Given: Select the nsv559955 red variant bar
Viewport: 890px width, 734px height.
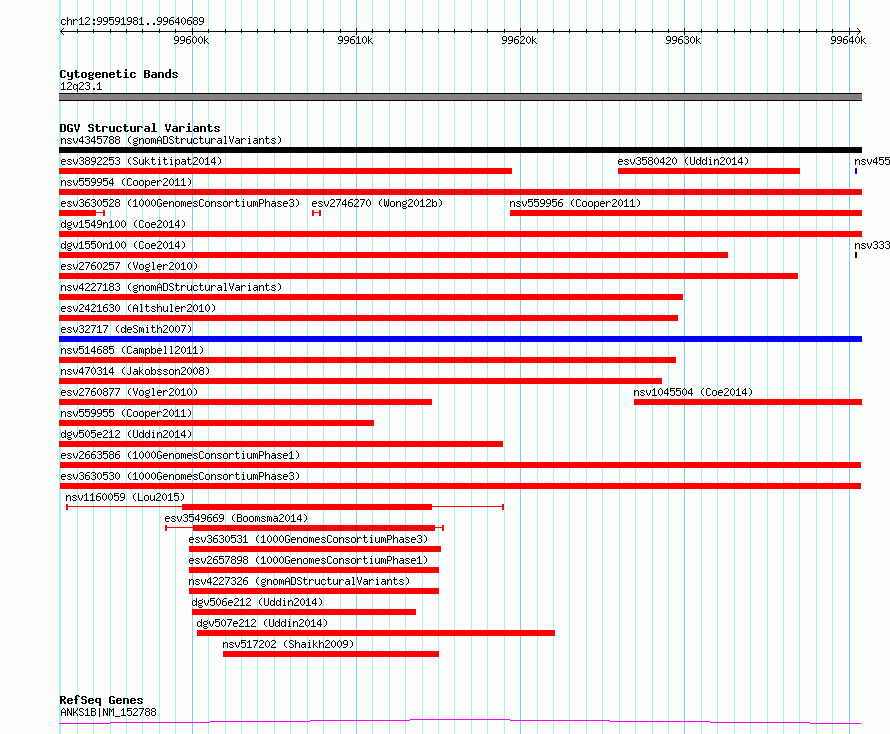Looking at the screenshot, I should click(216, 423).
